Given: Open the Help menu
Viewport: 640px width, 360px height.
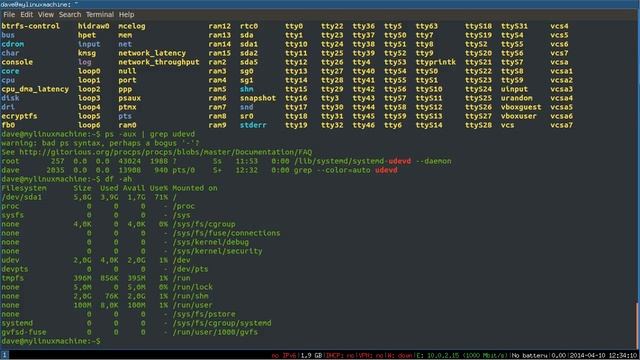Looking at the screenshot, I should point(126,15).
